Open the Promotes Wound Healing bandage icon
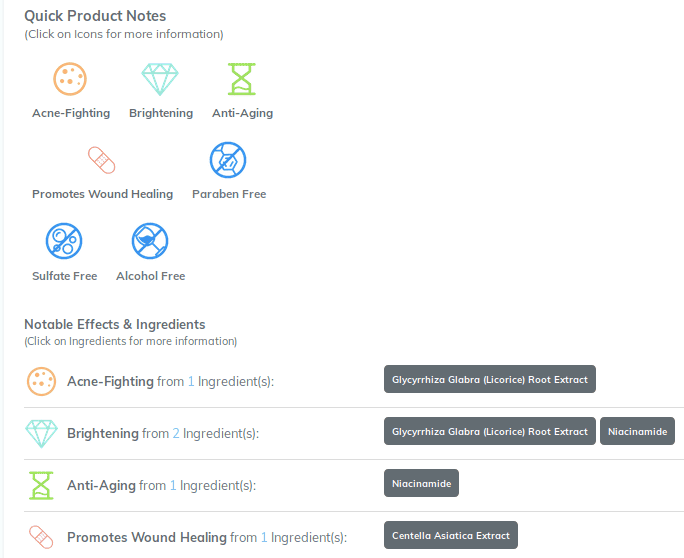The height and width of the screenshot is (558, 684). point(102,160)
